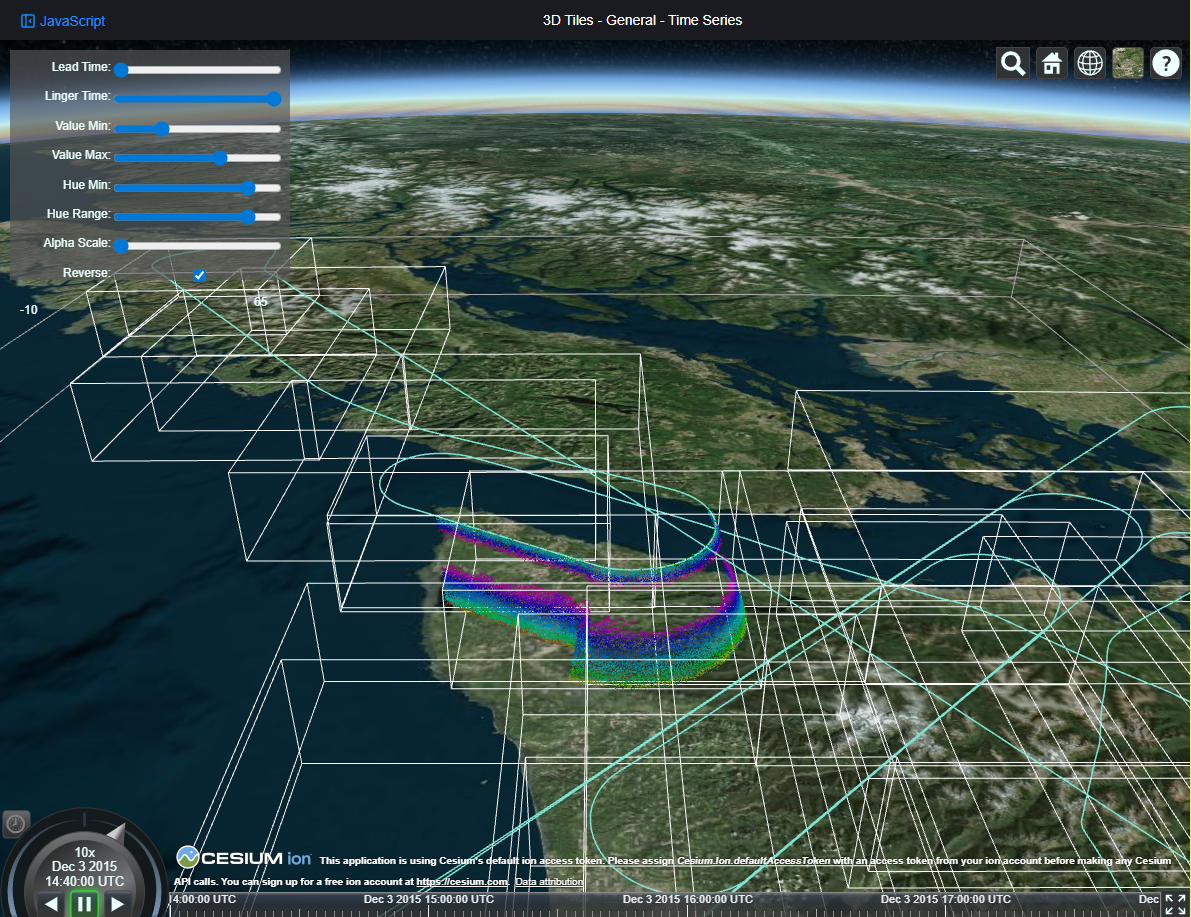Click the Home view button
The height and width of the screenshot is (917, 1191).
1051,63
